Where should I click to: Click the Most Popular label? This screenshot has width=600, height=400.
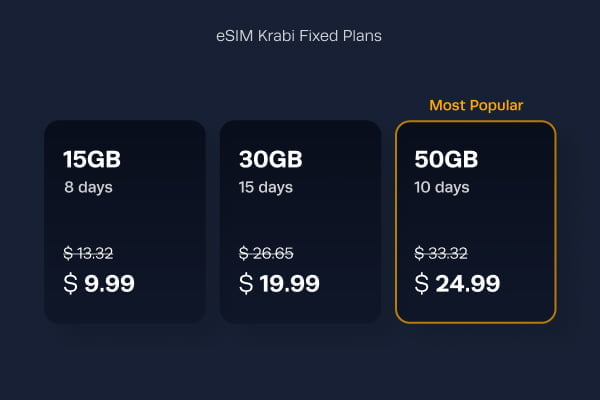click(476, 105)
